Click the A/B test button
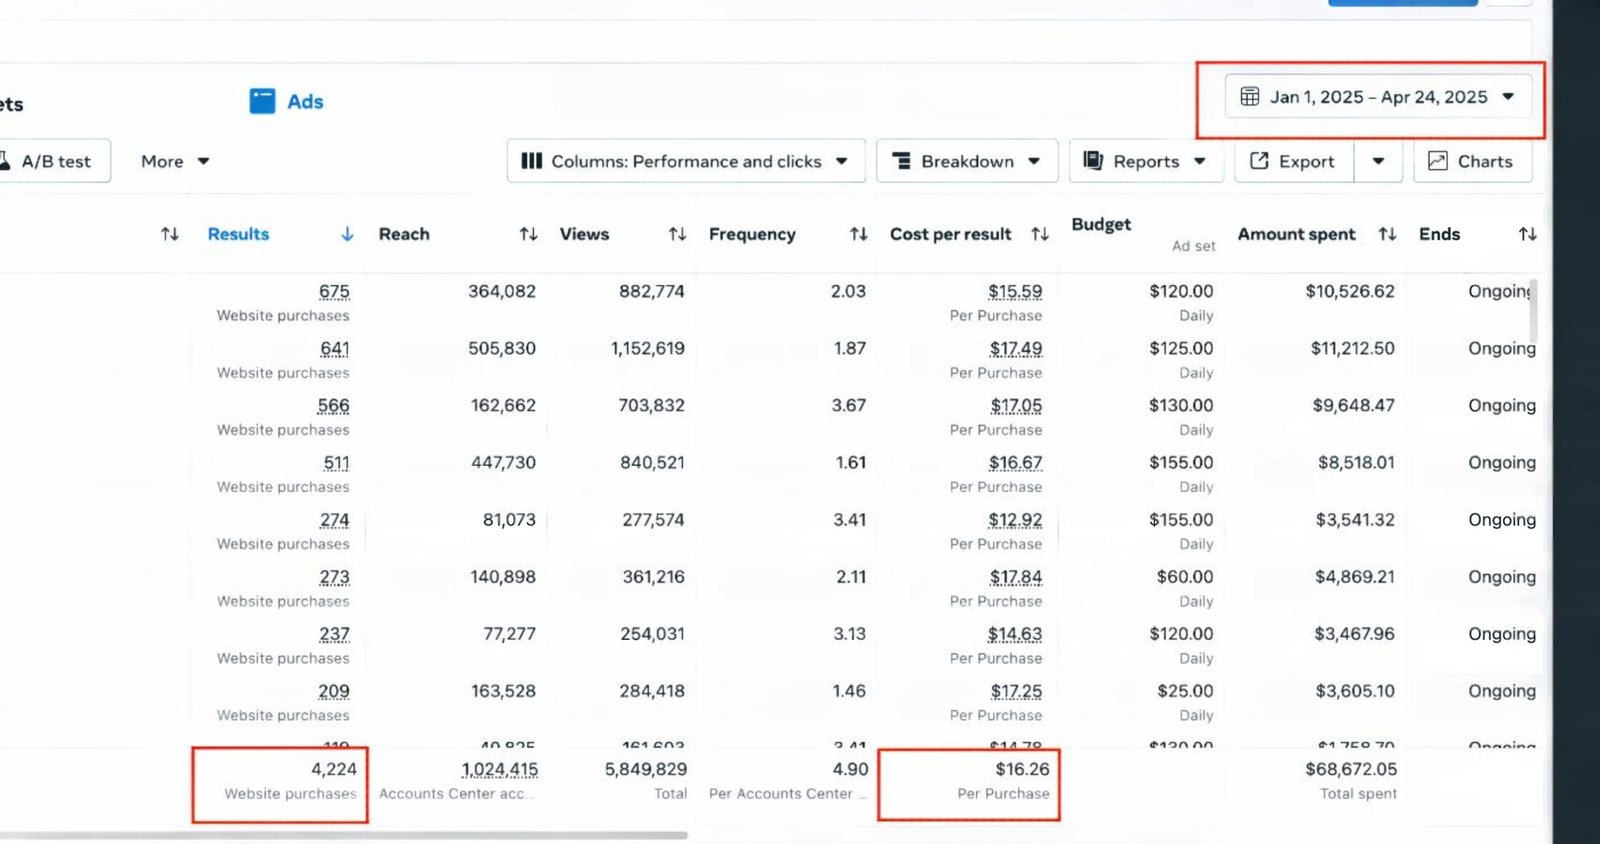Viewport: 1600px width, 844px height. (x=50, y=161)
